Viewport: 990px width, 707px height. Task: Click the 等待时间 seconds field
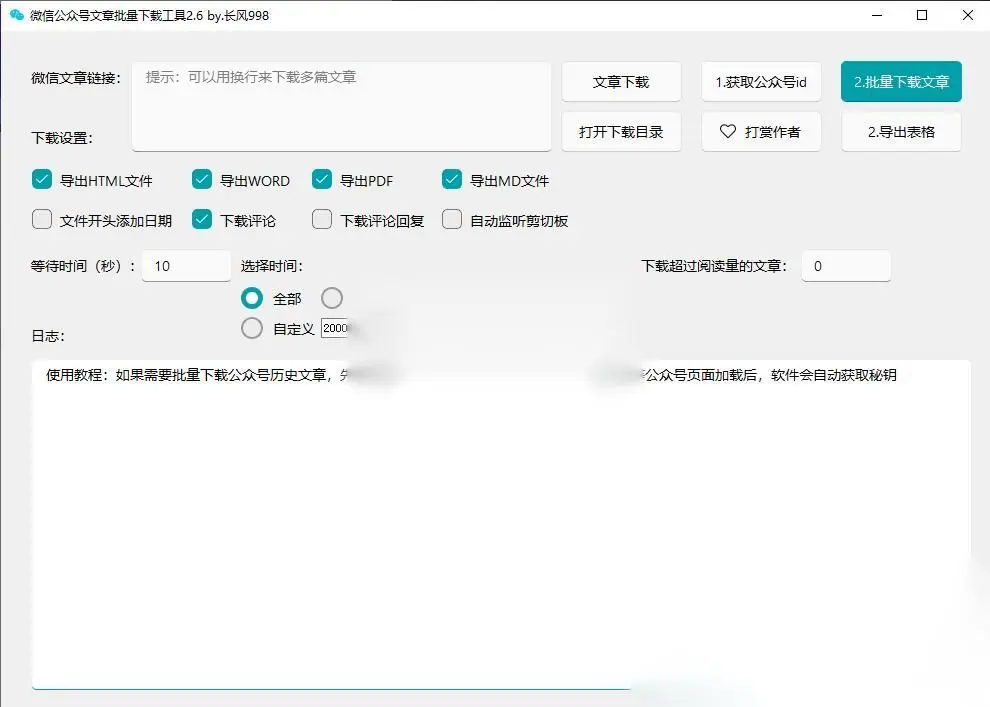click(186, 266)
